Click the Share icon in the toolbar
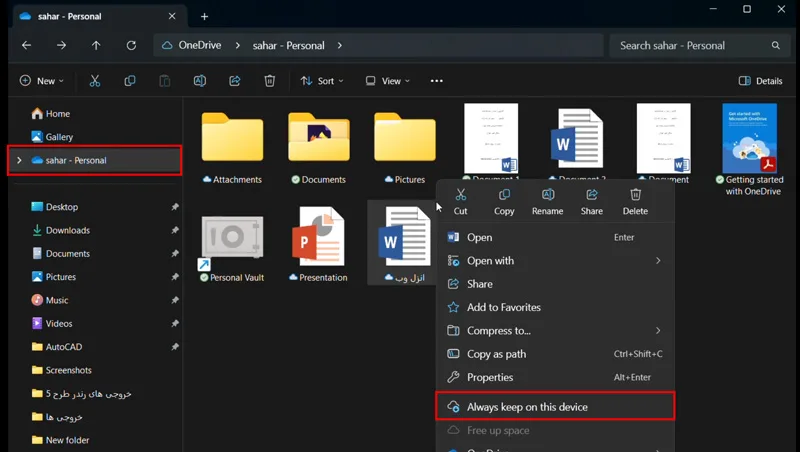Viewport: 800px width, 452px height. click(235, 81)
